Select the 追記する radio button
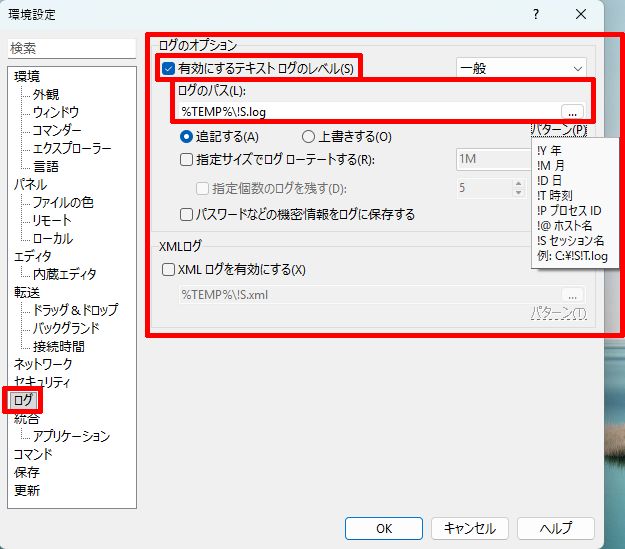The image size is (625, 549). [x=186, y=137]
